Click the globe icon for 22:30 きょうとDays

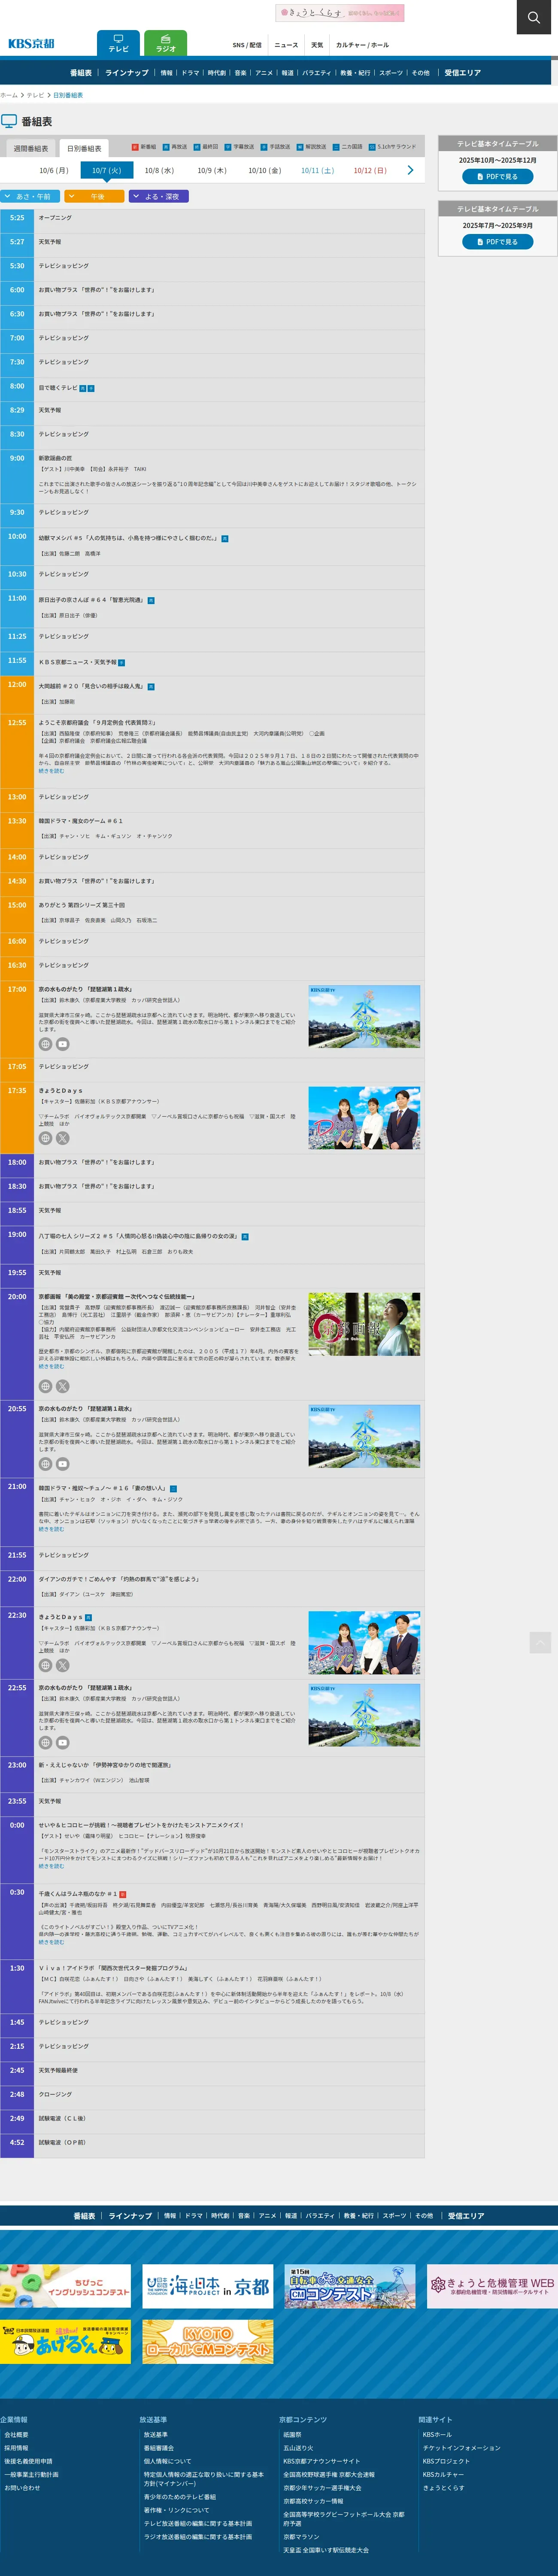[45, 1665]
